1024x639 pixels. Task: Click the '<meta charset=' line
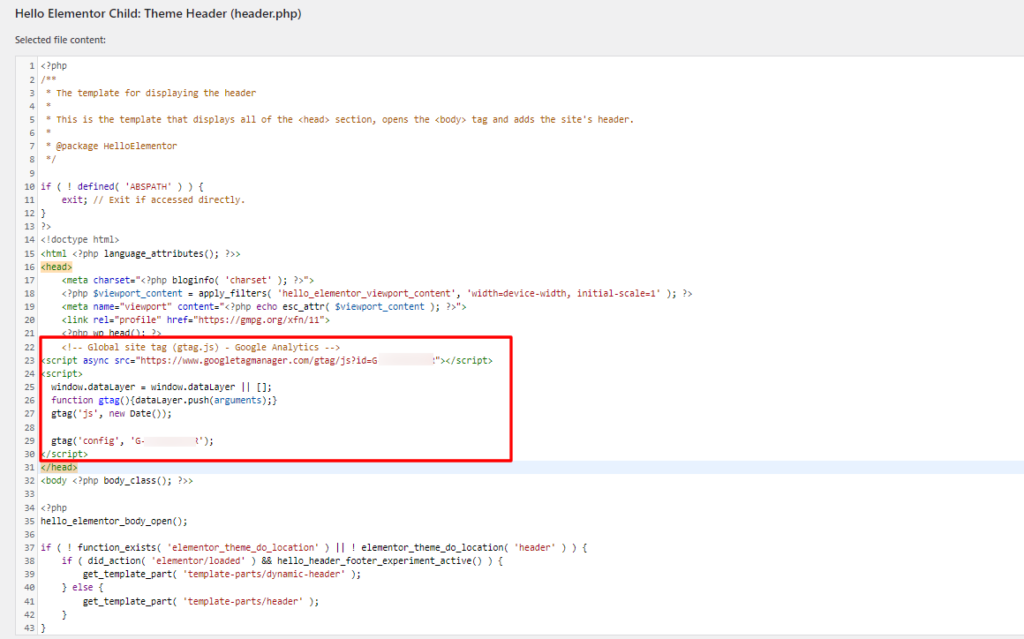click(x=188, y=280)
